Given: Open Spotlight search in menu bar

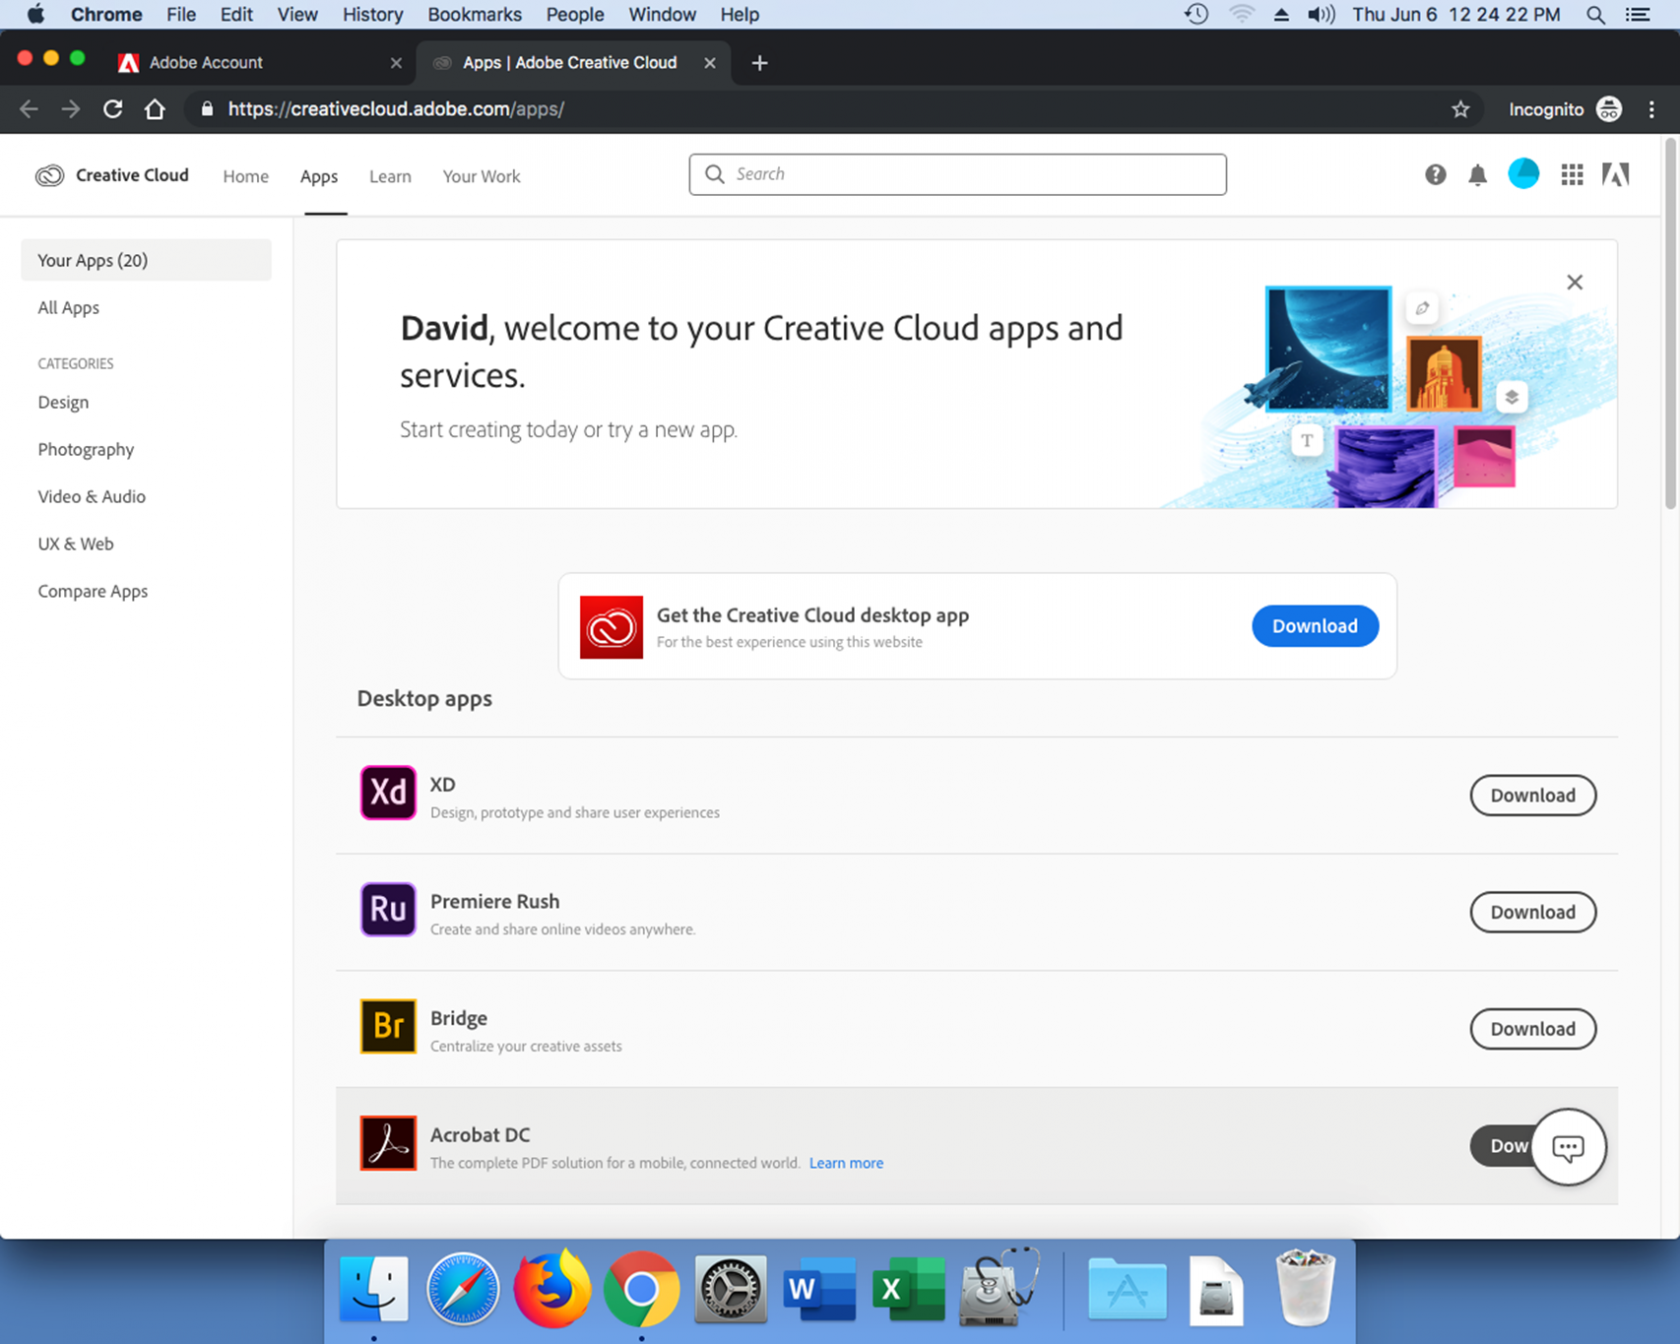Looking at the screenshot, I should (x=1595, y=14).
